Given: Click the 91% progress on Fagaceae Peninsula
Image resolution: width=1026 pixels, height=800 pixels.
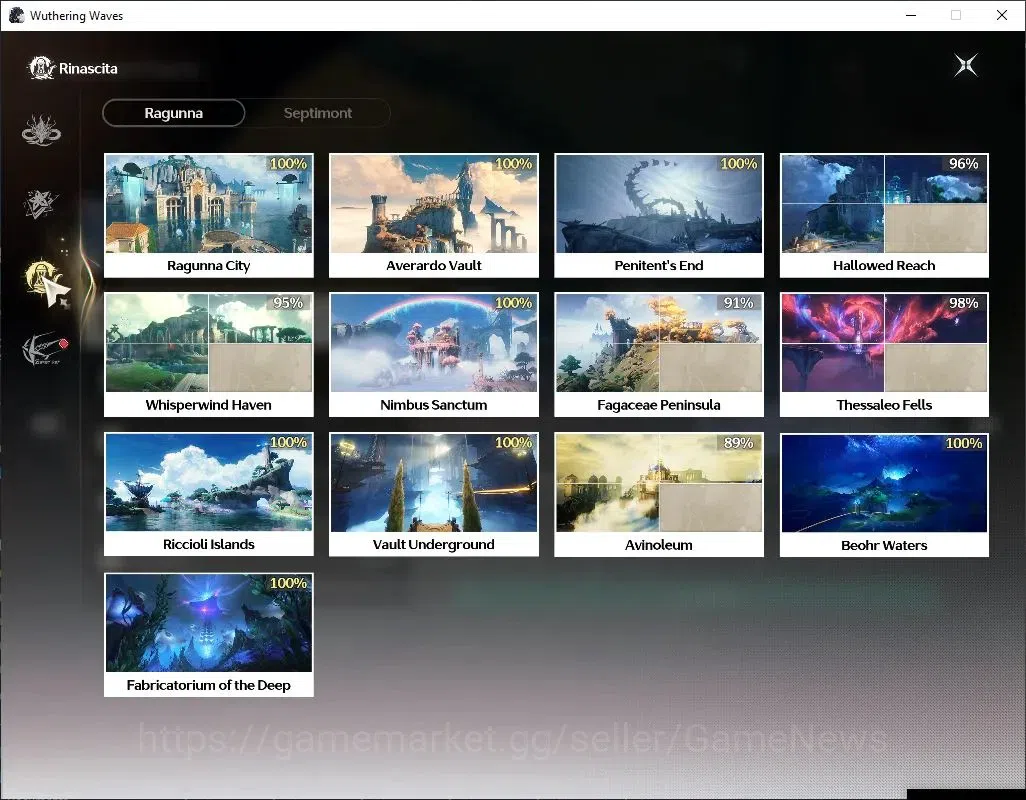Looking at the screenshot, I should (739, 303).
